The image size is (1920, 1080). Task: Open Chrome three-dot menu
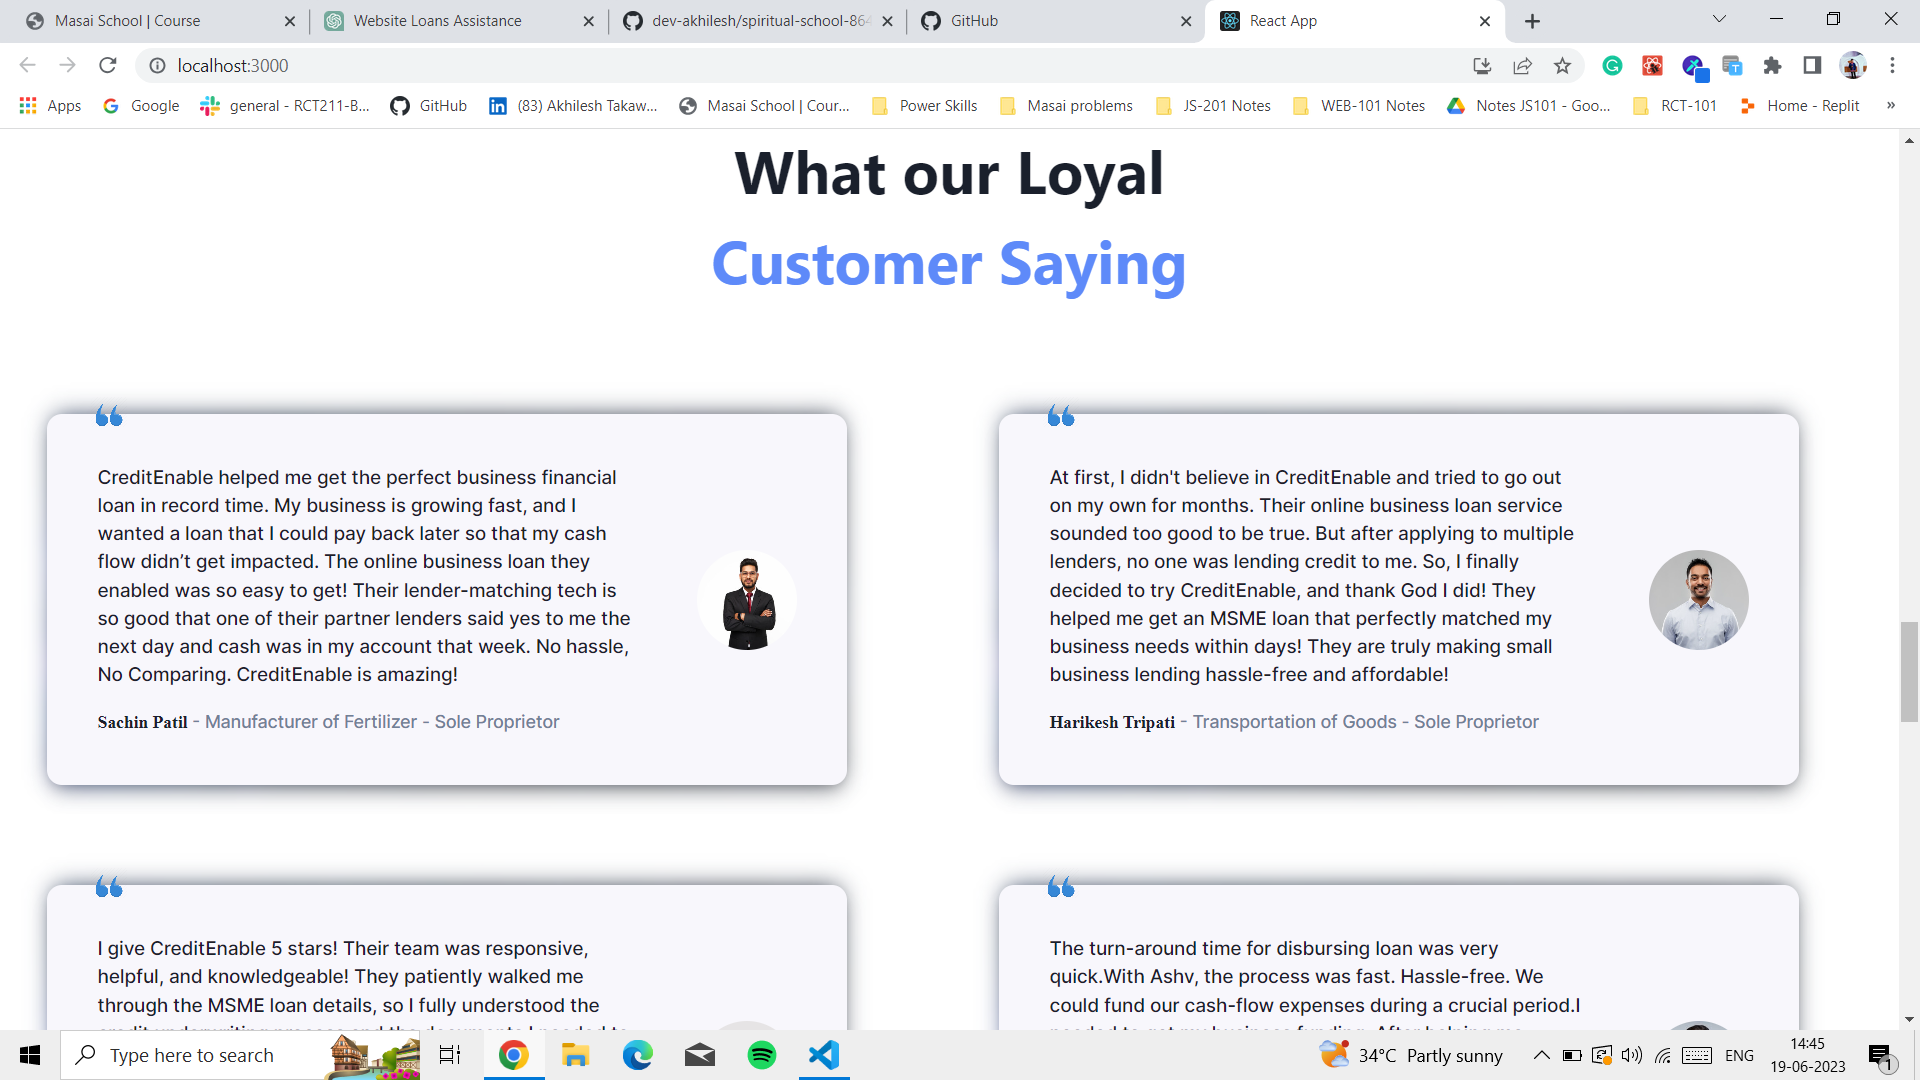click(x=1892, y=65)
